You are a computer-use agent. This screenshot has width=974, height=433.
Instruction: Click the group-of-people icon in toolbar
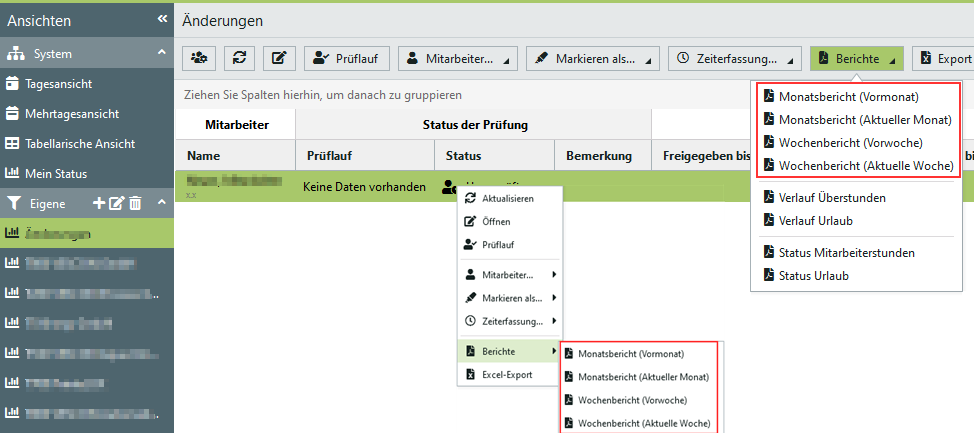coord(199,59)
